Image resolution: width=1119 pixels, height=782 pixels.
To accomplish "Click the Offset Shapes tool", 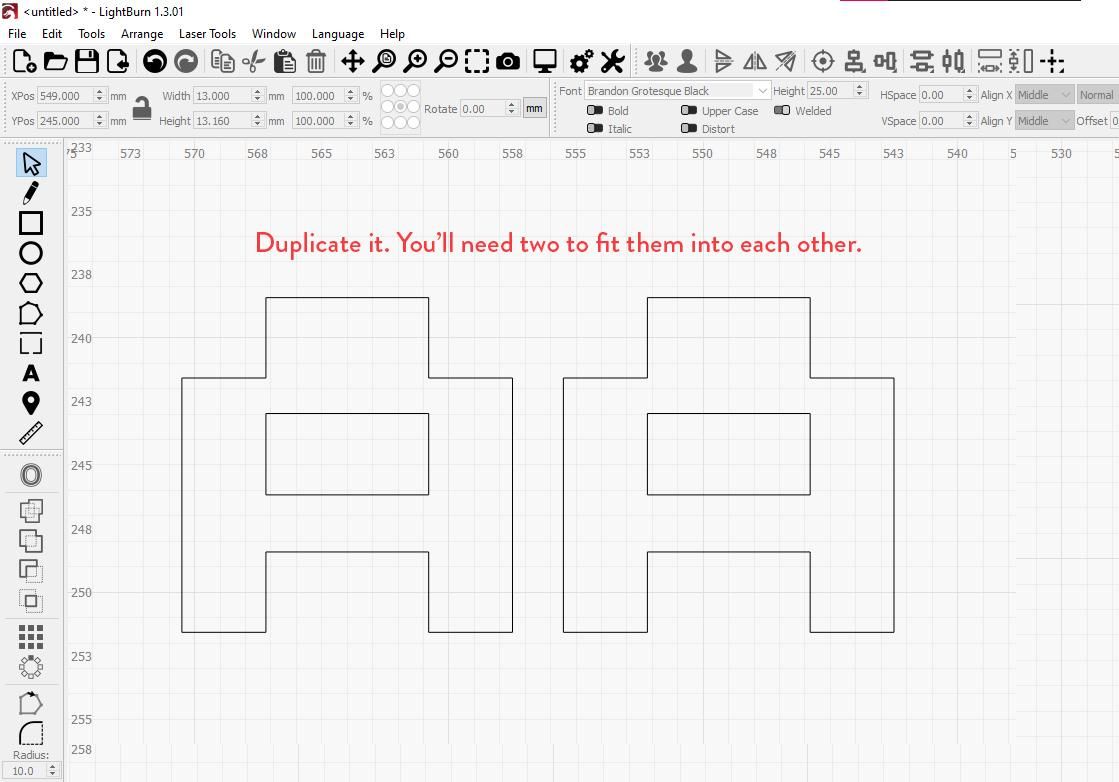I will click(30, 475).
